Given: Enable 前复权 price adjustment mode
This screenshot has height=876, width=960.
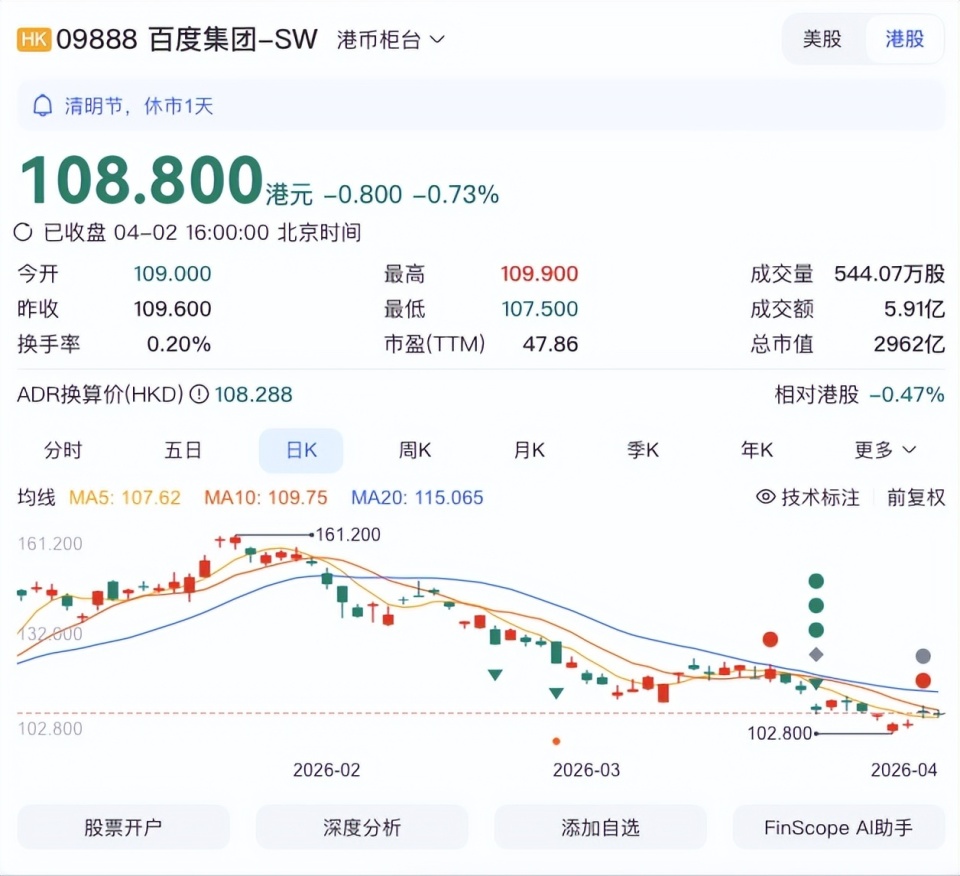Looking at the screenshot, I should (x=913, y=497).
